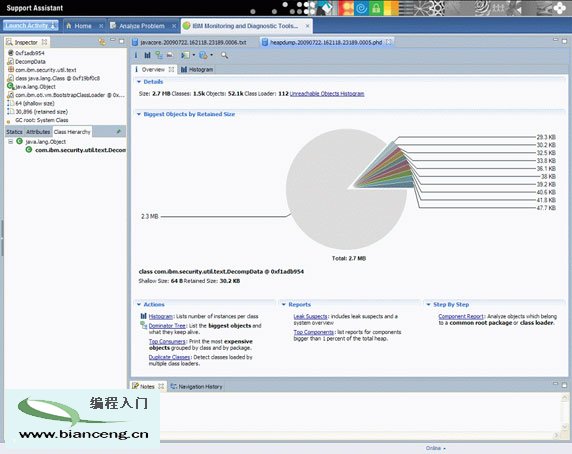572x454 pixels.
Task: Click the Navigation History tab icon
Action: coord(174,386)
